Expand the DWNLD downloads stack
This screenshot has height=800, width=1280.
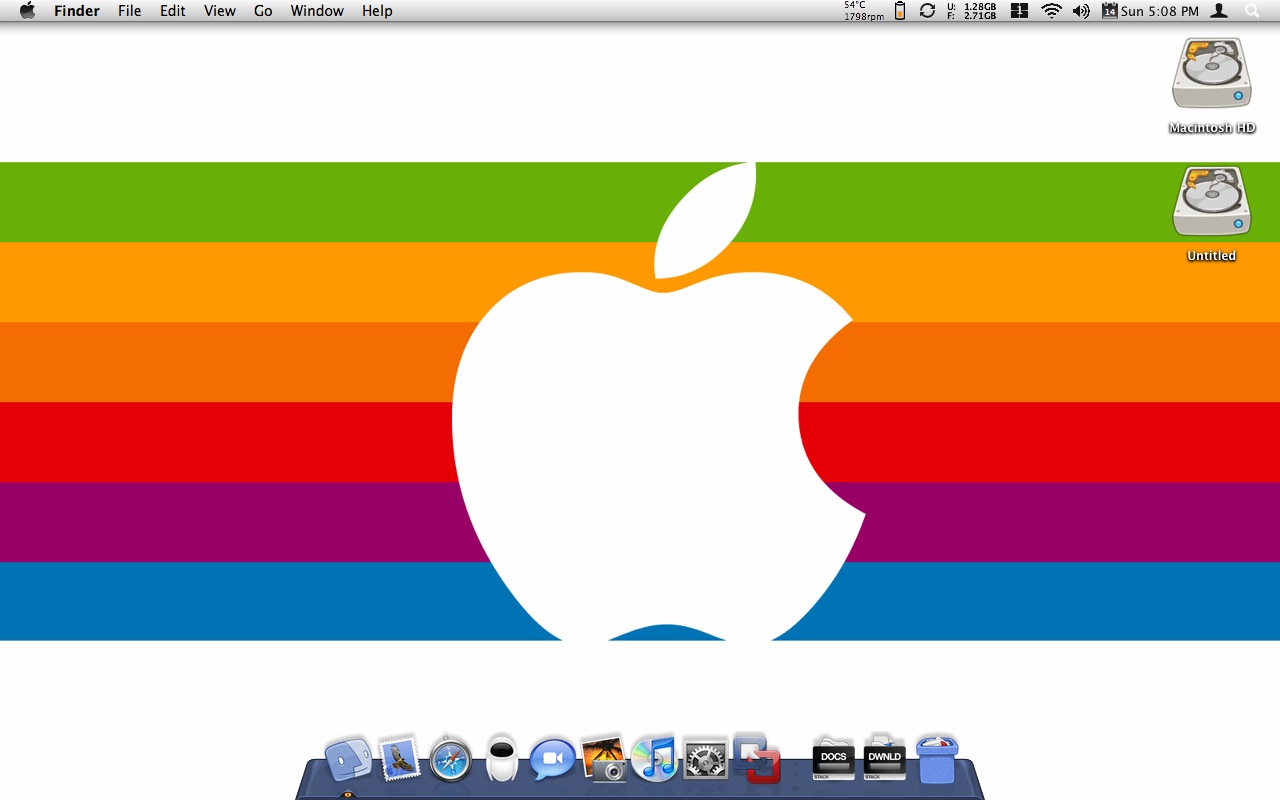point(885,759)
